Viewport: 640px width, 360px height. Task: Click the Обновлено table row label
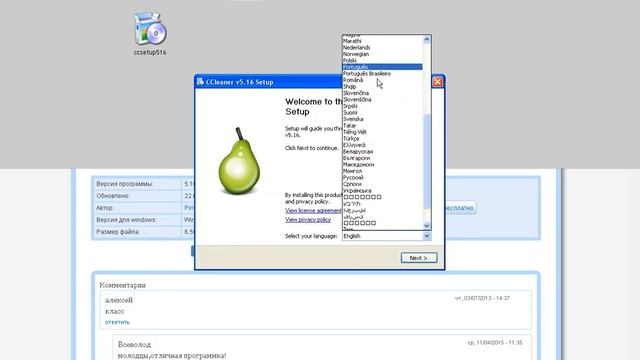(113, 196)
